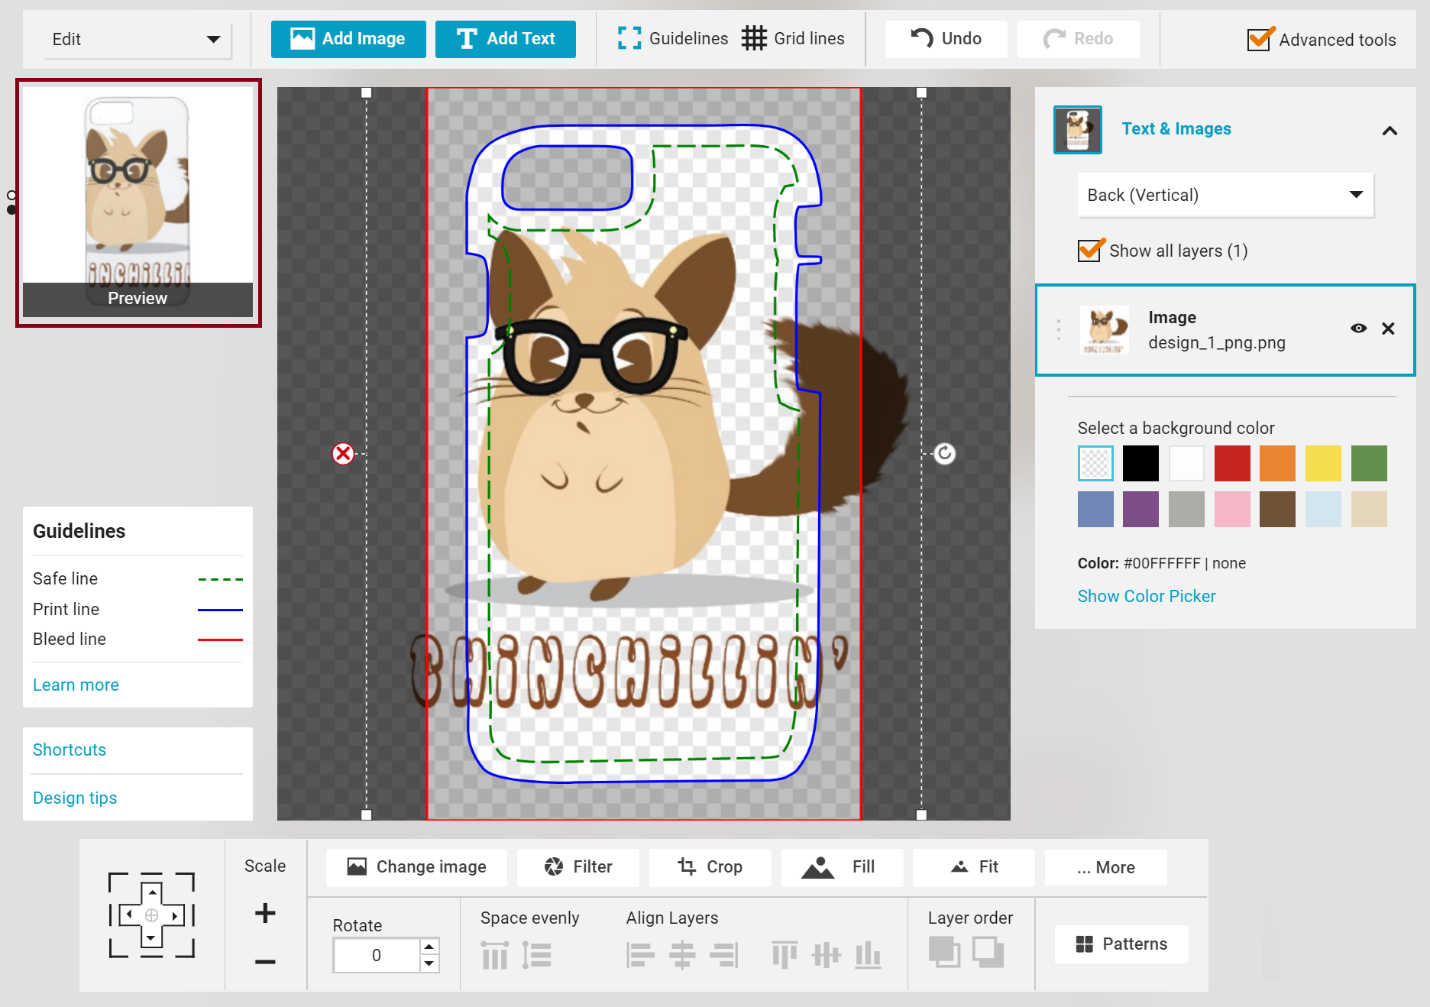
Task: Open the ... More options
Action: point(1106,867)
